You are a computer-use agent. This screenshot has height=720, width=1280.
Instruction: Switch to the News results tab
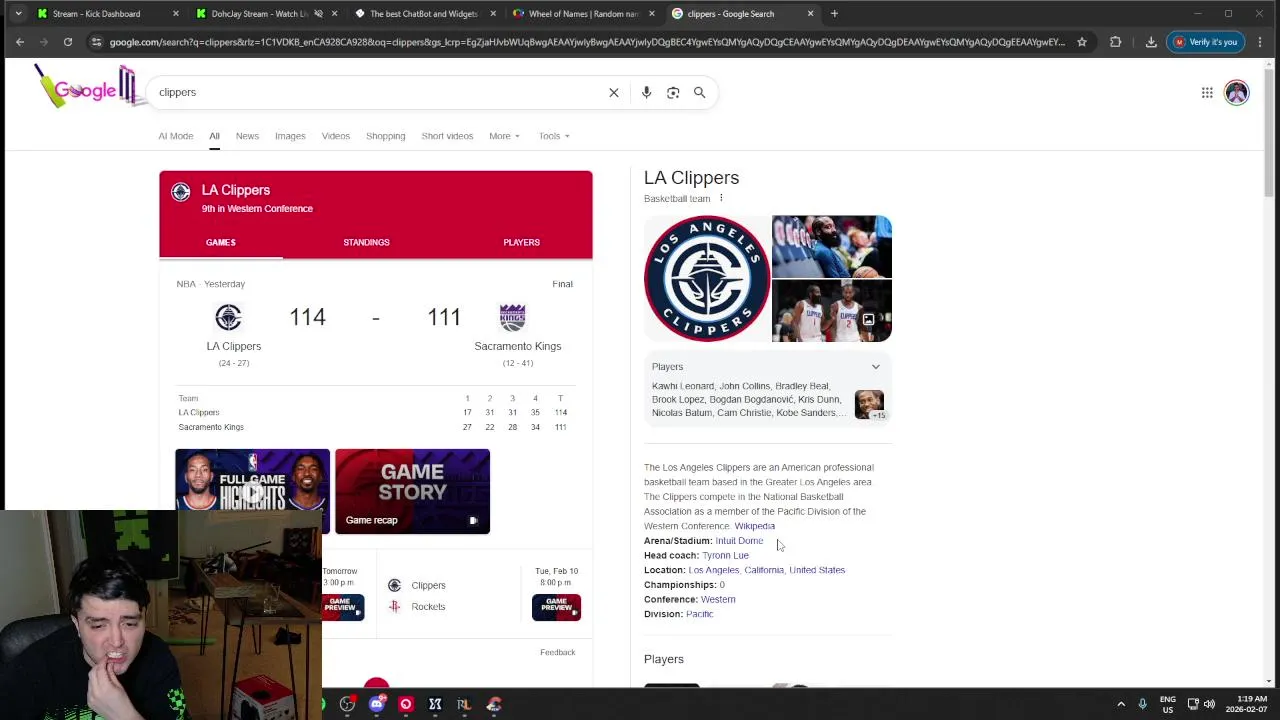point(247,136)
